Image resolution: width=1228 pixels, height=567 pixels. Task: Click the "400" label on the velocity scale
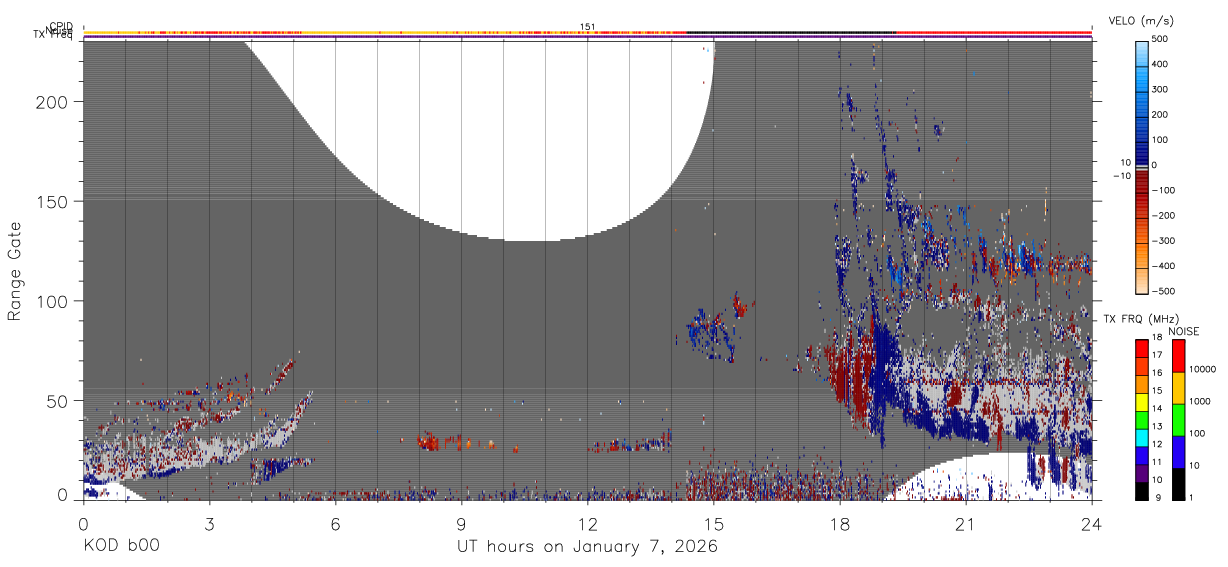pos(1162,65)
